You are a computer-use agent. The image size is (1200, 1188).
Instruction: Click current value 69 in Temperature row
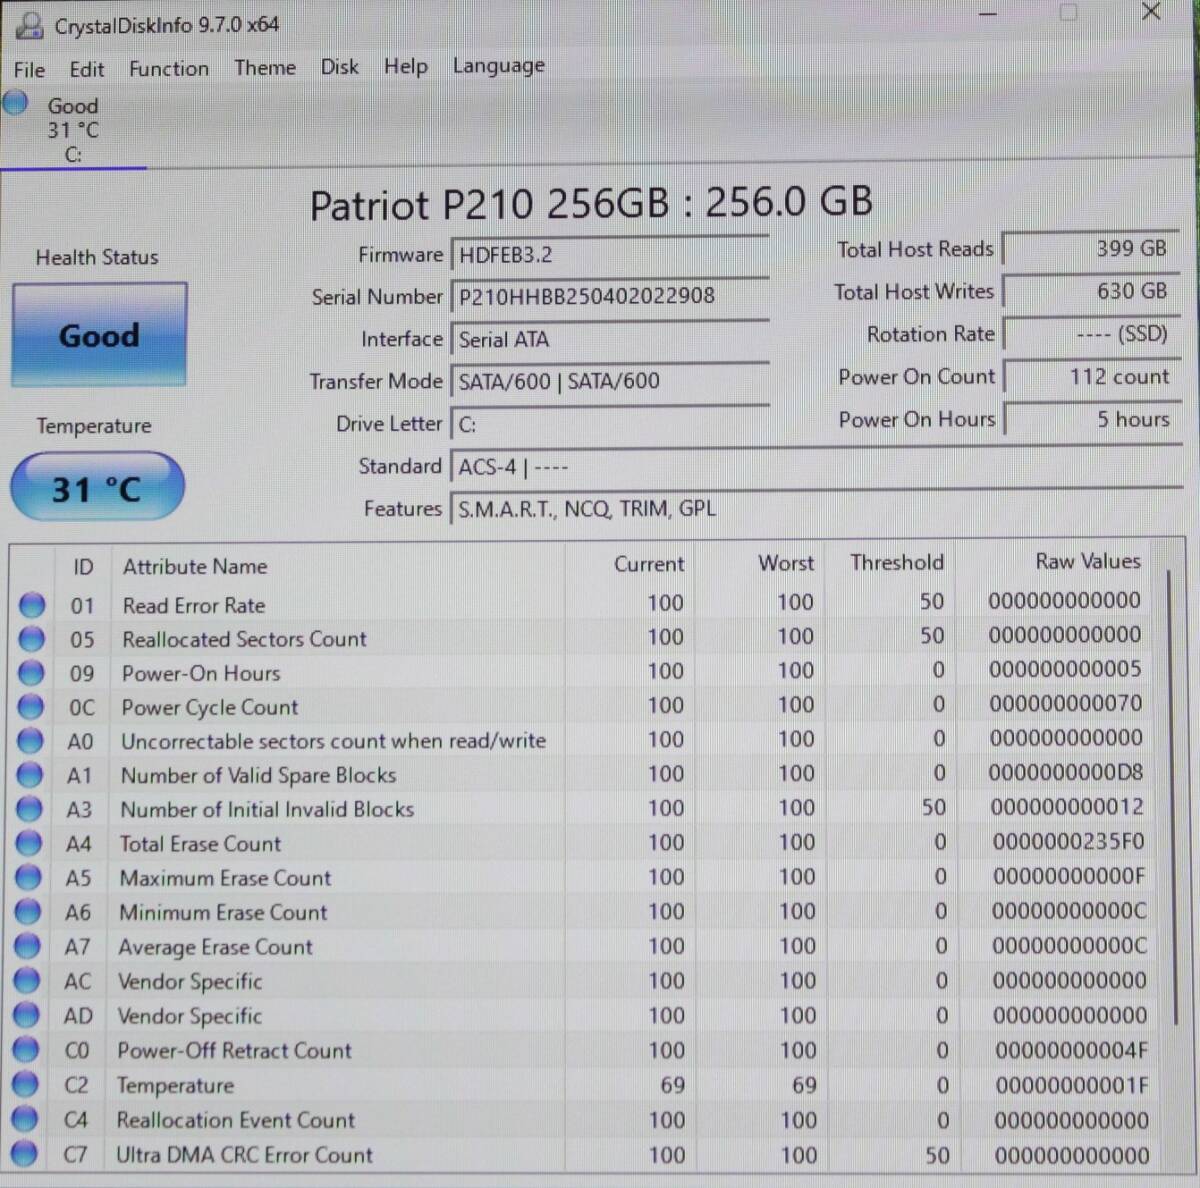[x=672, y=1085]
